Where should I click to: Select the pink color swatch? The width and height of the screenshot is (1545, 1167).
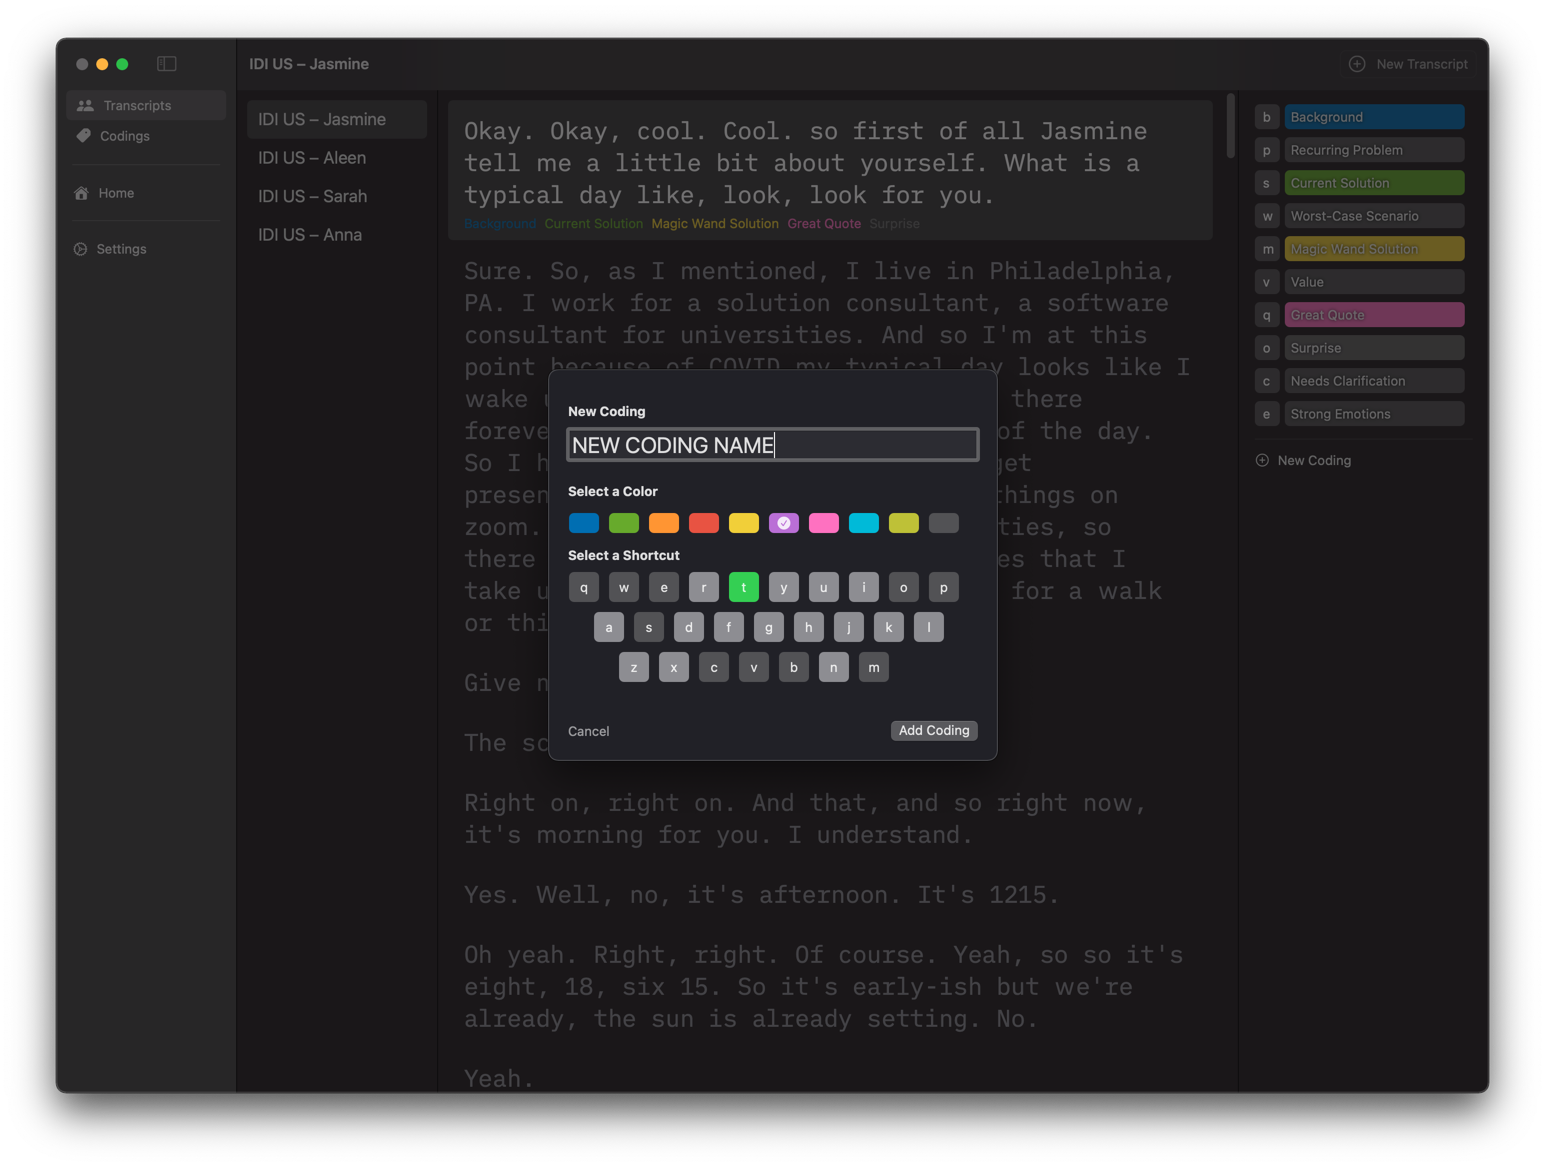point(824,523)
